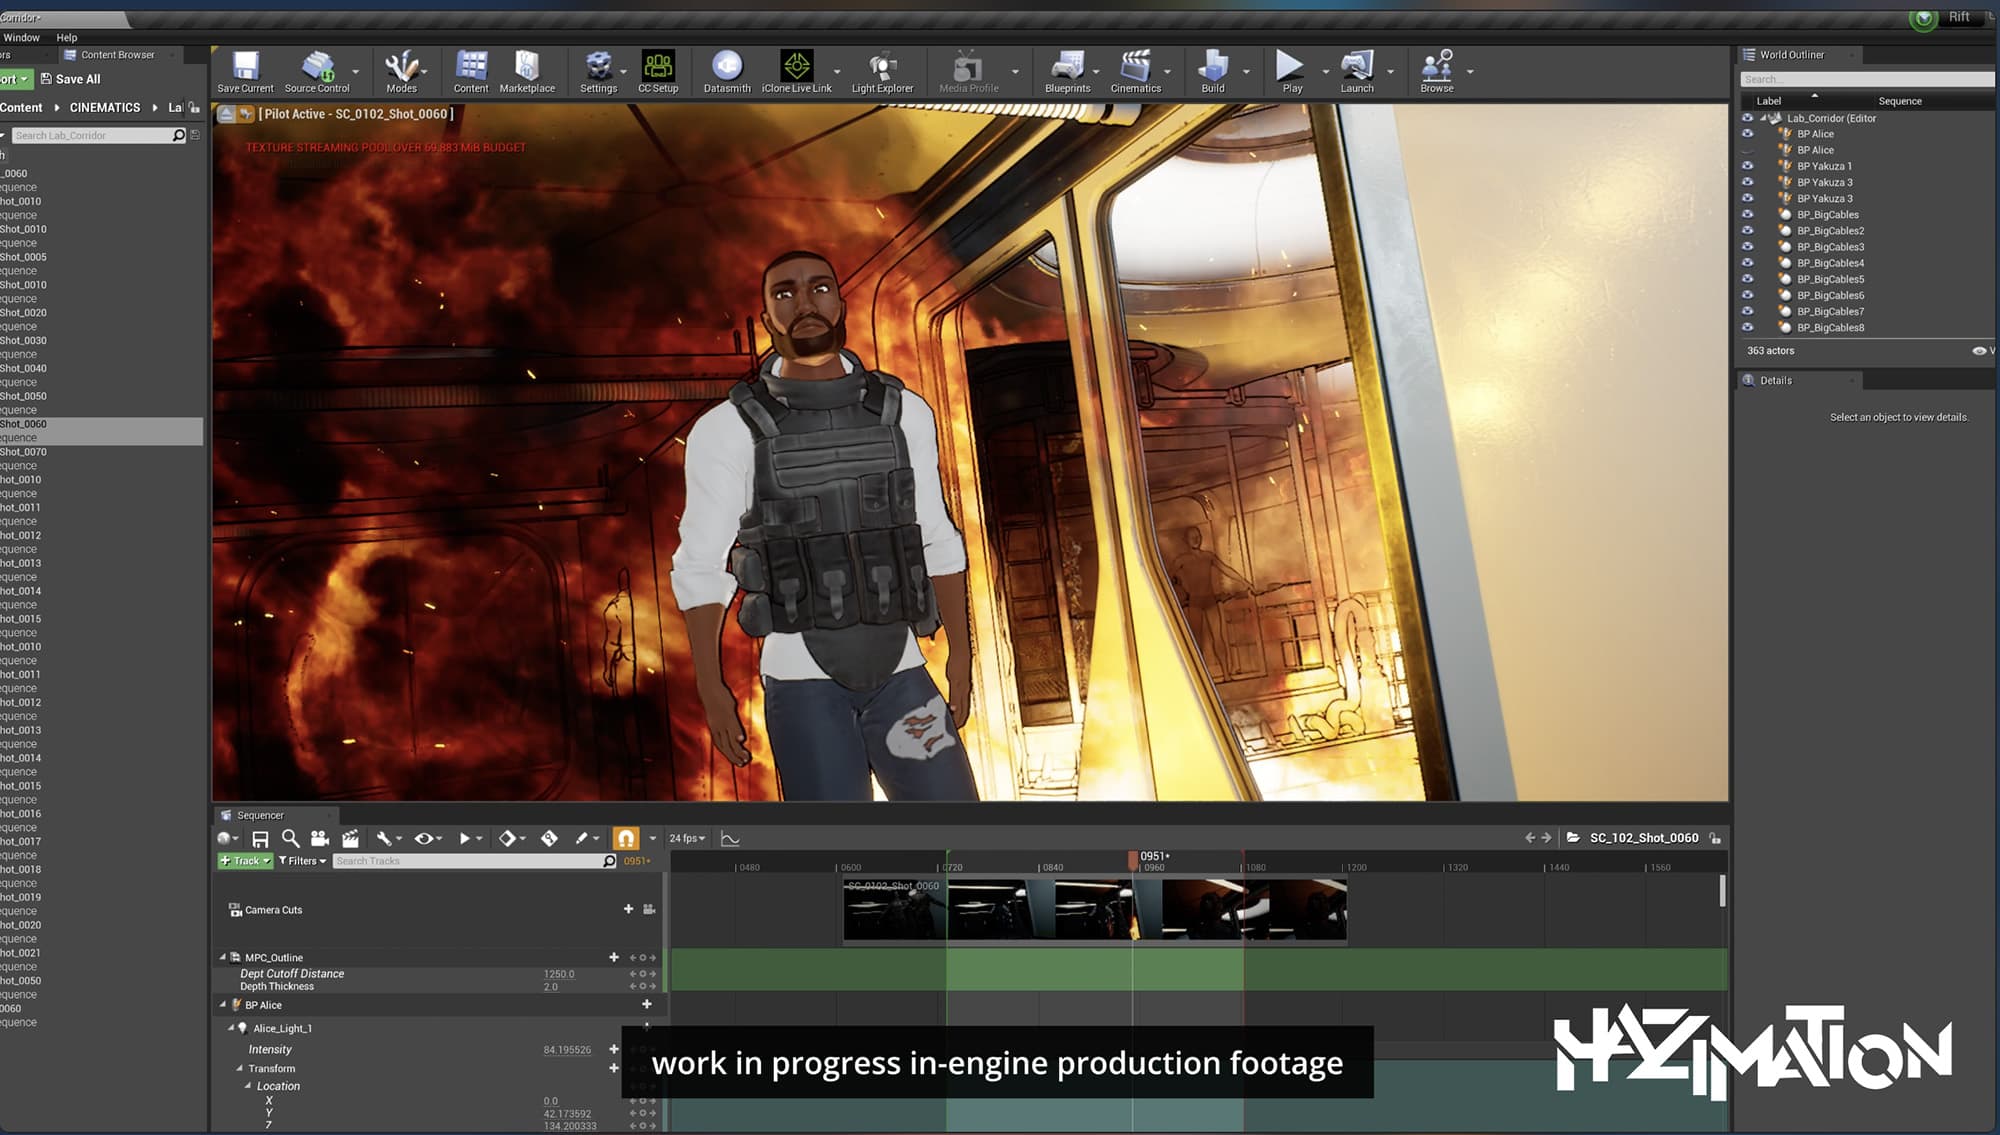Lock the Content Browser path

coord(194,107)
